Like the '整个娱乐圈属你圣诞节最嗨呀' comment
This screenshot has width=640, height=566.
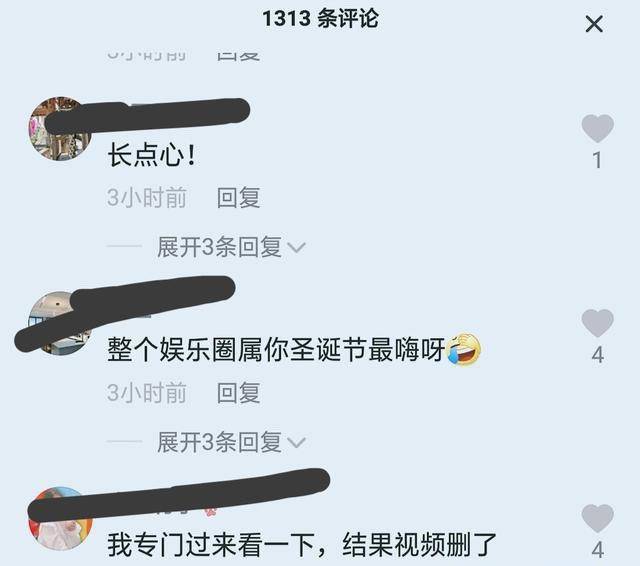[x=598, y=323]
